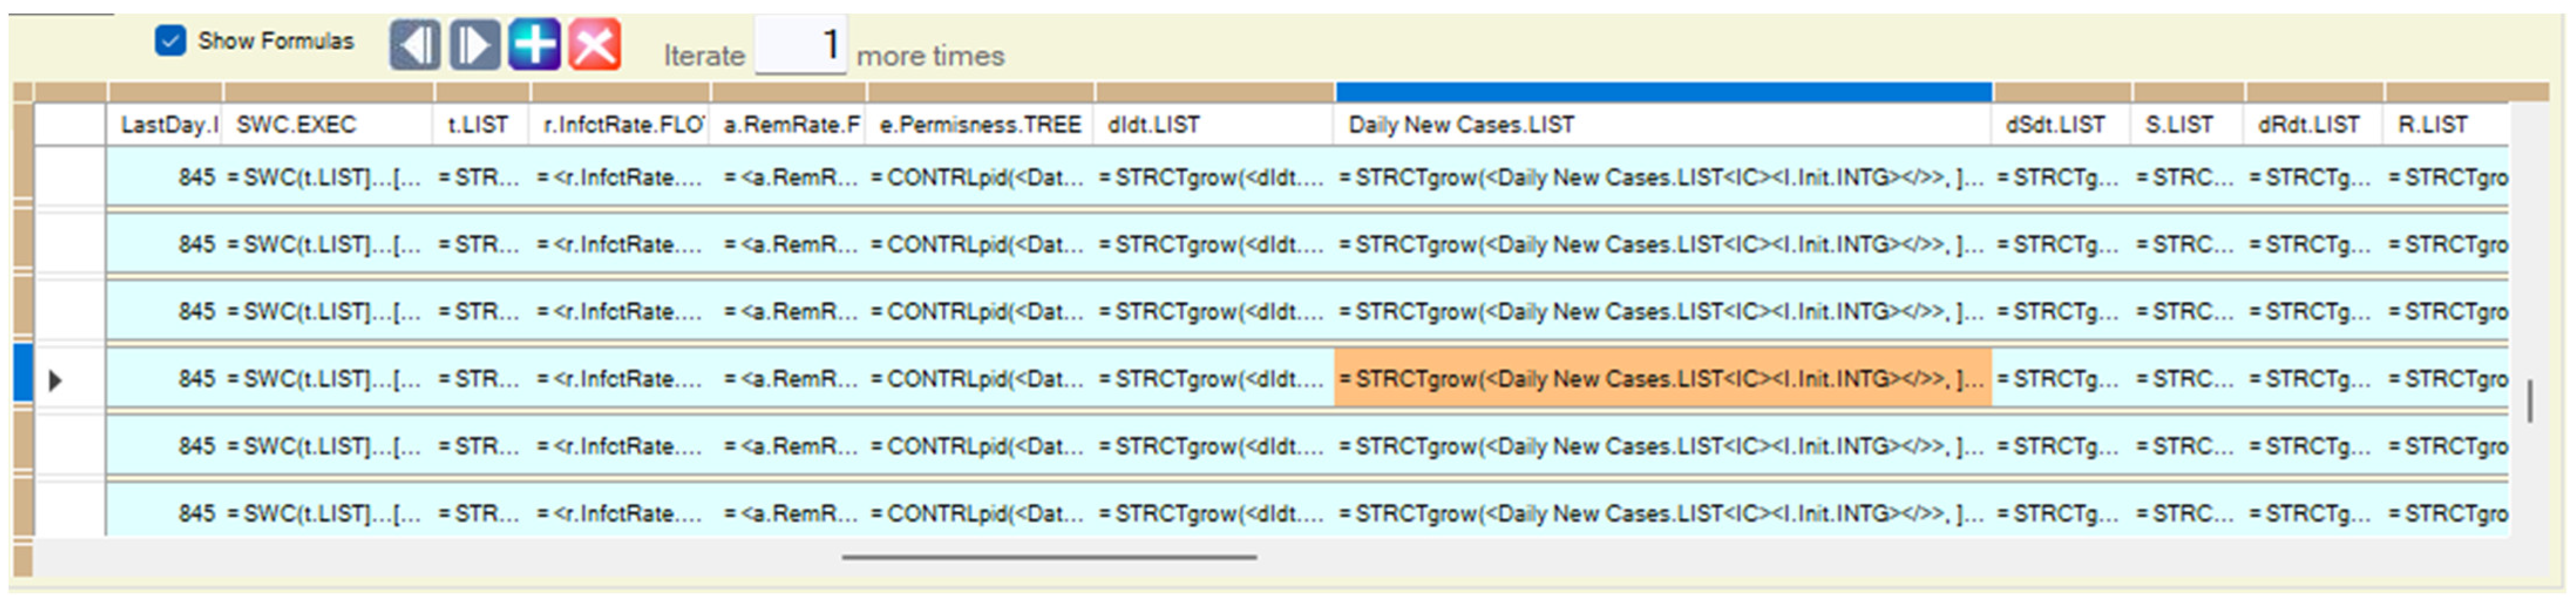Click the S.LIST column header
2576x609 pixels.
click(2187, 125)
